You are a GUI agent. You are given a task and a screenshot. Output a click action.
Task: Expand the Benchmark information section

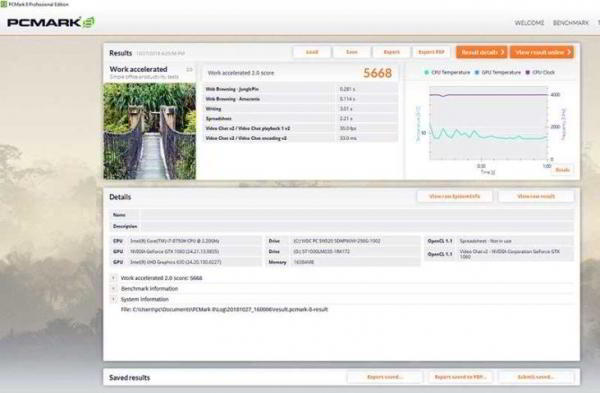pos(113,289)
